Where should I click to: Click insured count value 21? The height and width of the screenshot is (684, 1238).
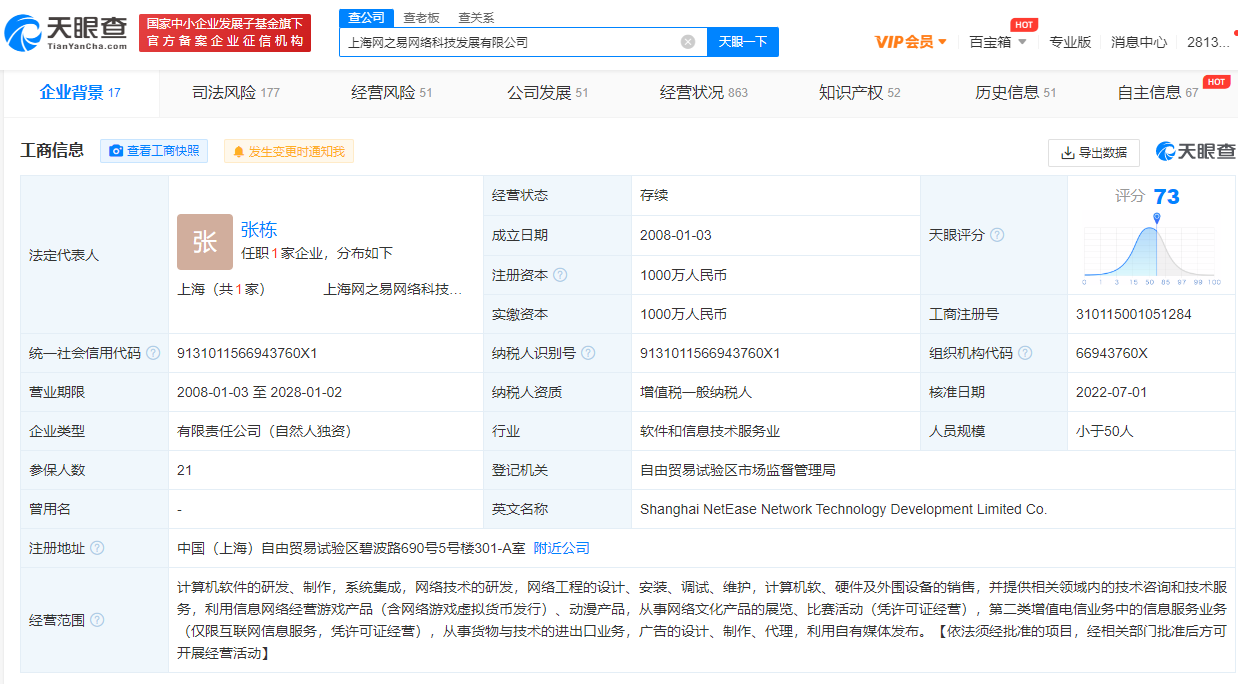184,470
